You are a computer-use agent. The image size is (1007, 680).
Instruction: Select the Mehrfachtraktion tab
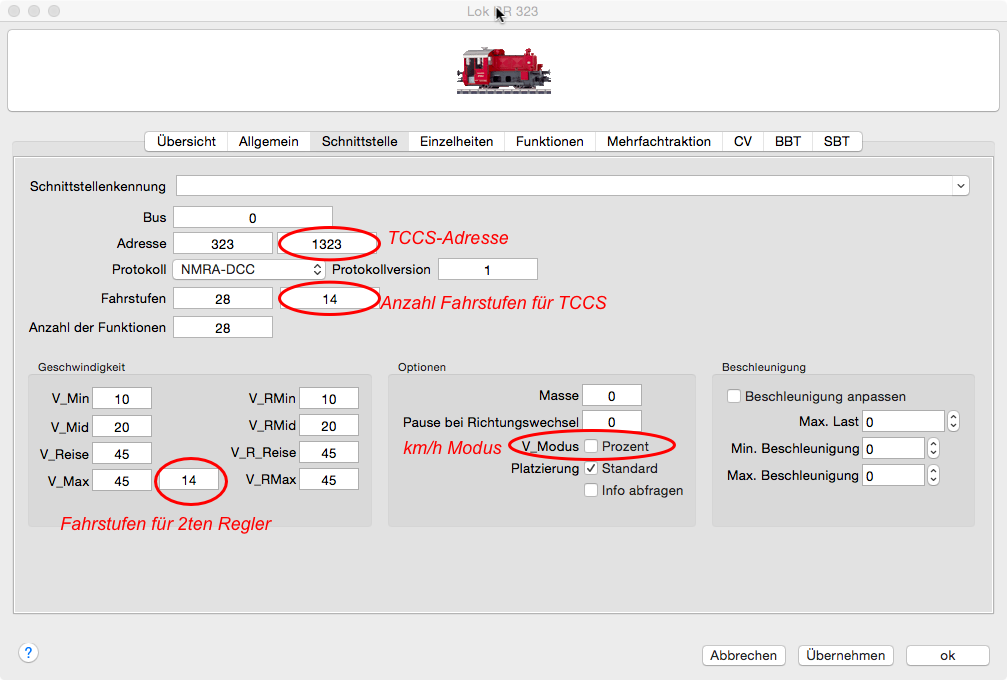(658, 141)
